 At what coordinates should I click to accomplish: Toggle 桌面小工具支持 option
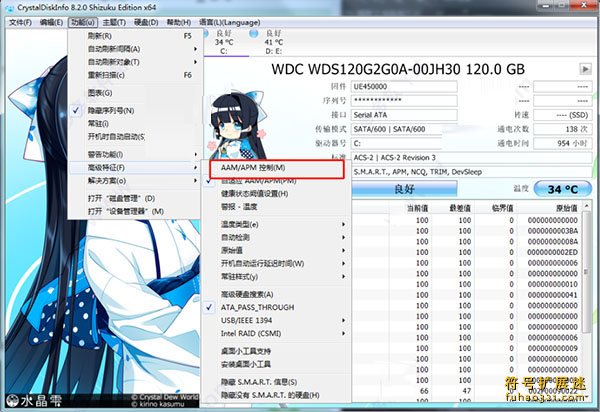(276, 351)
